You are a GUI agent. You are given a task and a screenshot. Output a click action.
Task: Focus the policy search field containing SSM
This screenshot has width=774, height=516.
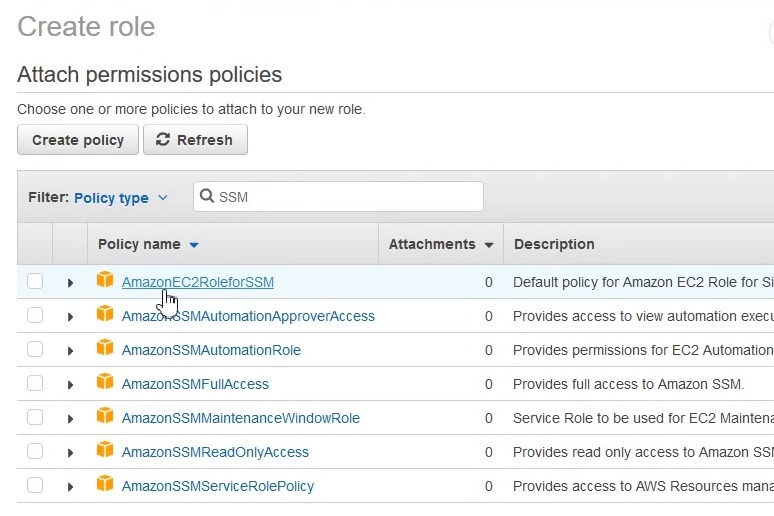point(338,197)
